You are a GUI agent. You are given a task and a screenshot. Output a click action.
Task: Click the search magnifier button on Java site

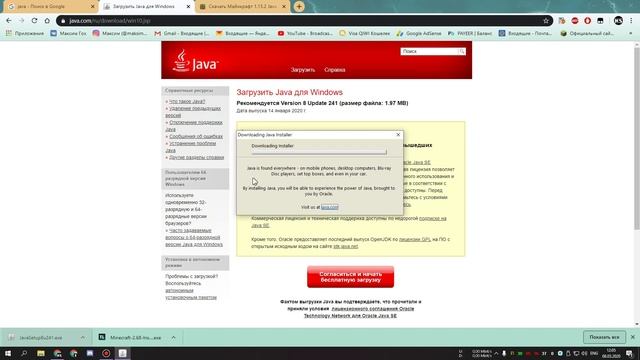coord(462,51)
